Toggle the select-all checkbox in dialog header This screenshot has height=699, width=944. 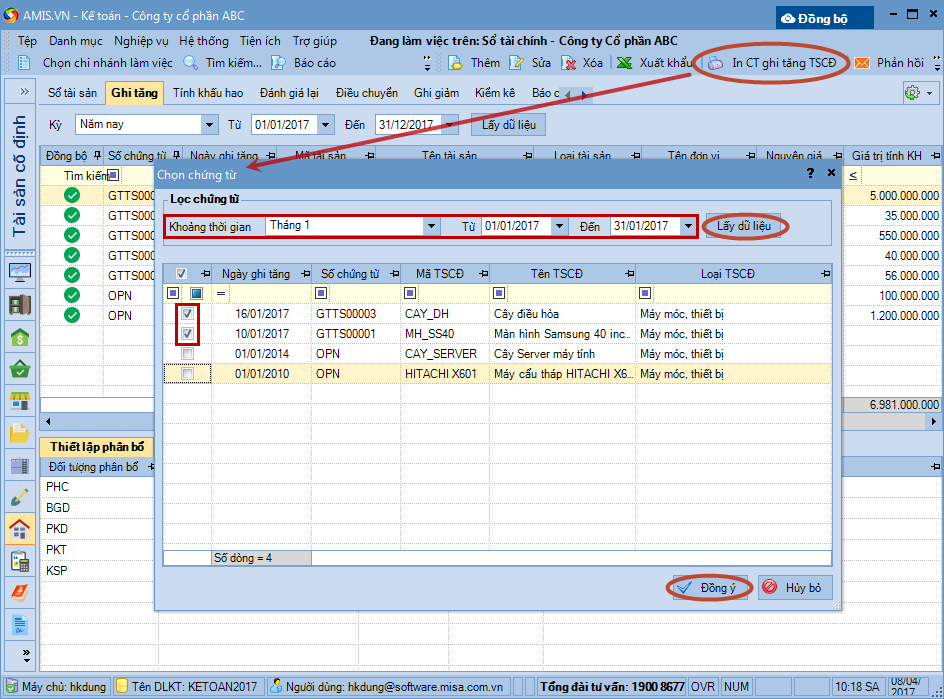(x=181, y=274)
